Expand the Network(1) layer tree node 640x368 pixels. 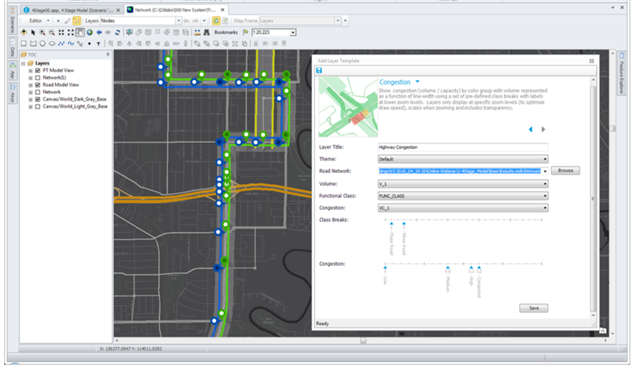coord(31,78)
